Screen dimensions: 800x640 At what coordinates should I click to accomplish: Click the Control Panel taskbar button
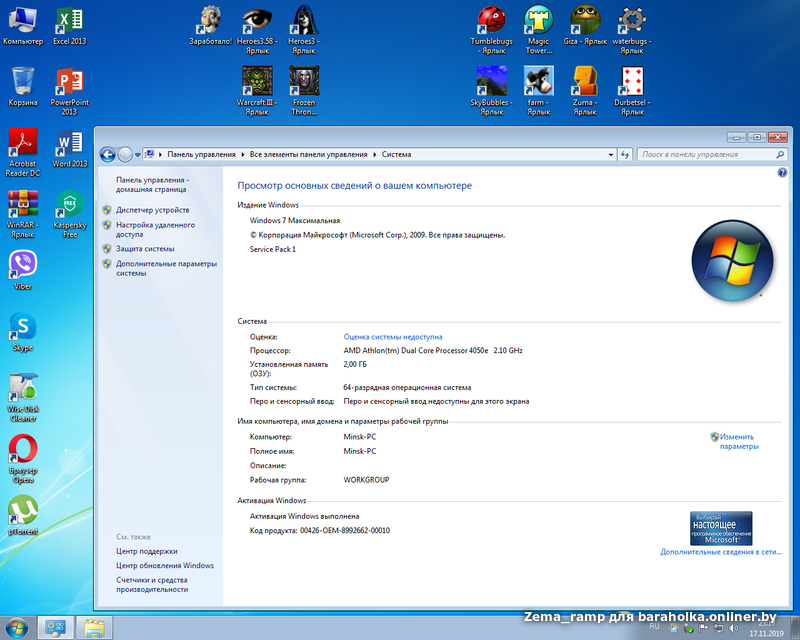coord(55,628)
